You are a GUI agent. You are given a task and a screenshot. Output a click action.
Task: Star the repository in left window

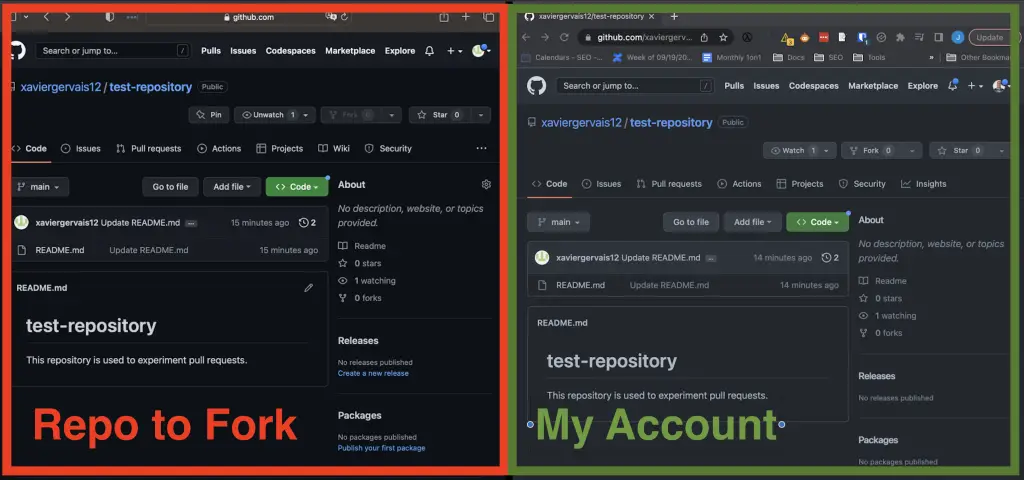tap(439, 115)
